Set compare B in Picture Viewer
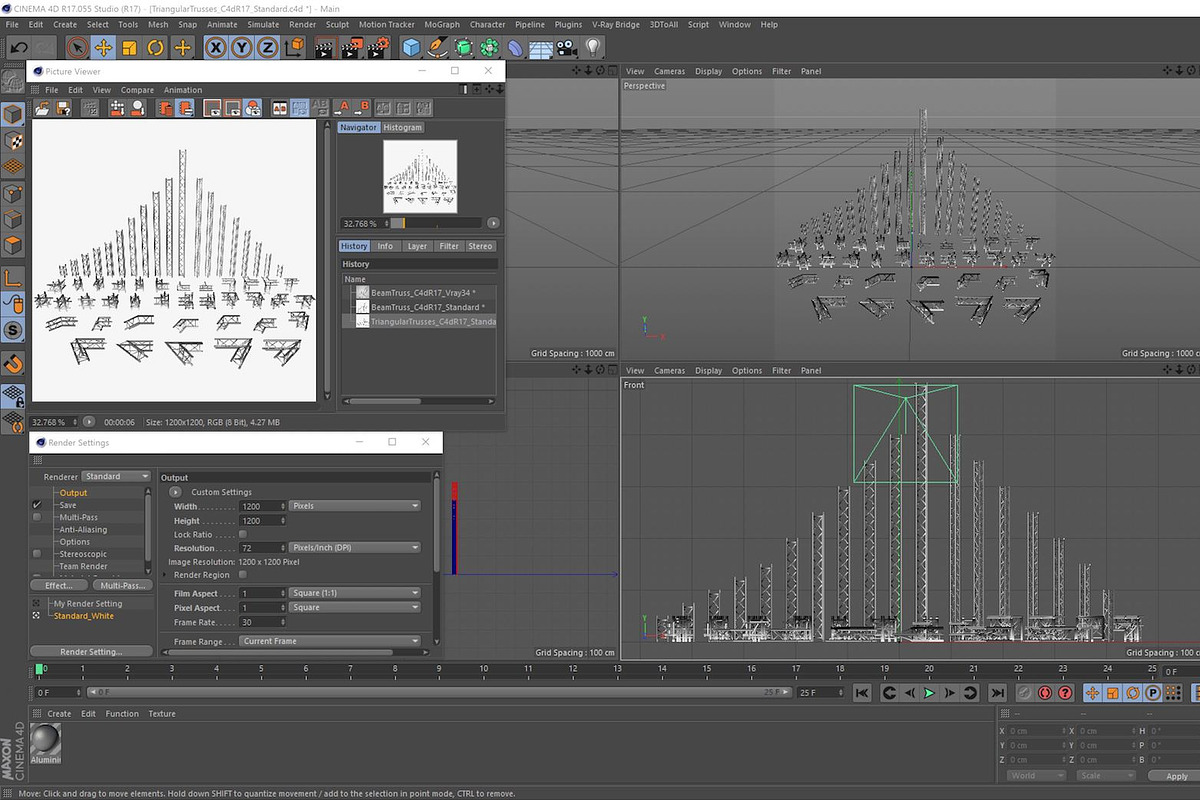Image resolution: width=1200 pixels, height=800 pixels. pyautogui.click(x=361, y=108)
